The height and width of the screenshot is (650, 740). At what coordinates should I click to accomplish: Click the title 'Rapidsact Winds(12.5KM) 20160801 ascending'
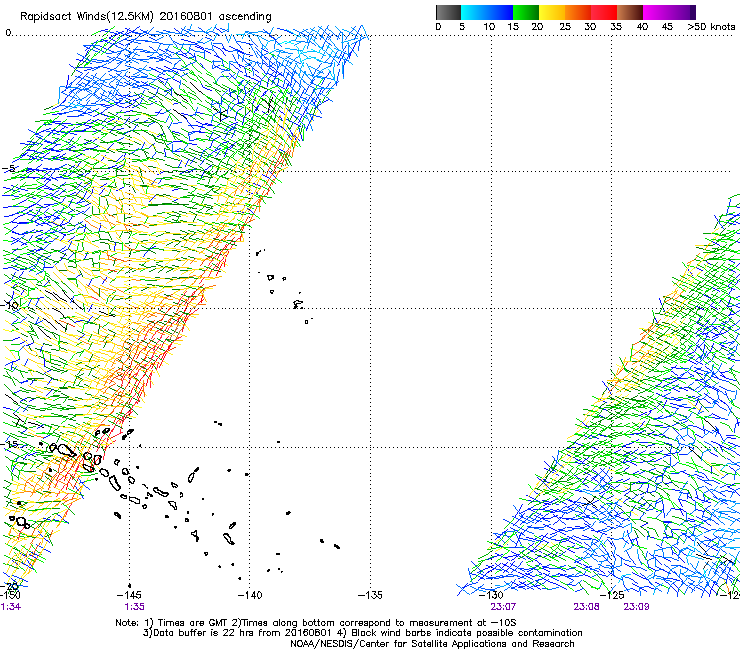pos(146,17)
